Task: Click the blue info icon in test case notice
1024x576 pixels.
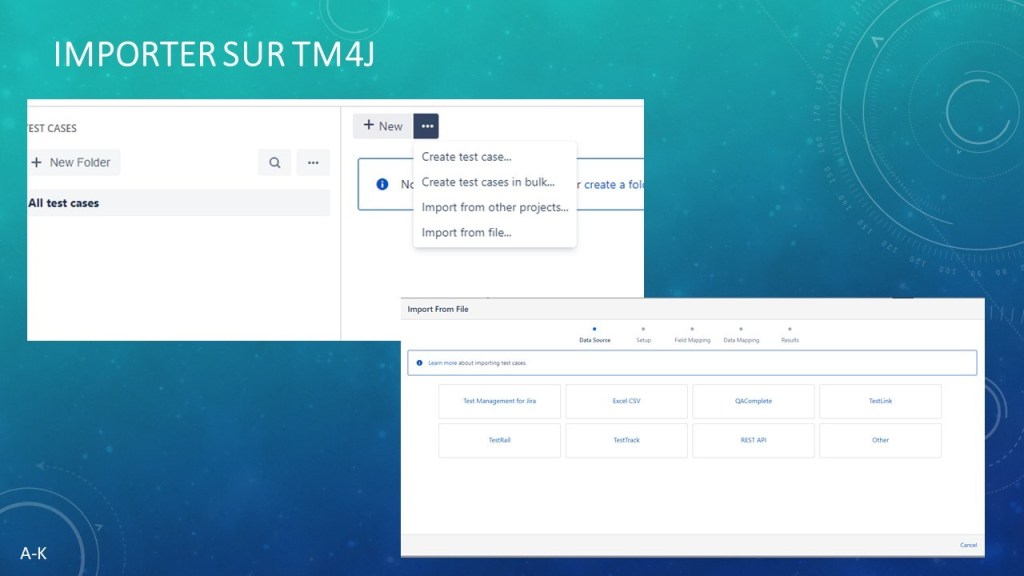Action: coord(382,185)
